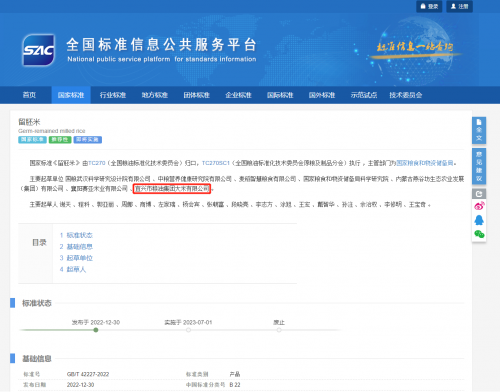Open the 团体标准 tab
Viewport: 500px width, 392px height.
(x=196, y=95)
